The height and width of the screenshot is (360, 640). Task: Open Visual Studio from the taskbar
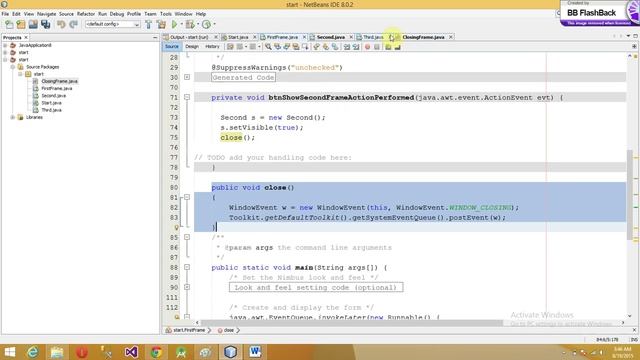pyautogui.click(x=131, y=352)
